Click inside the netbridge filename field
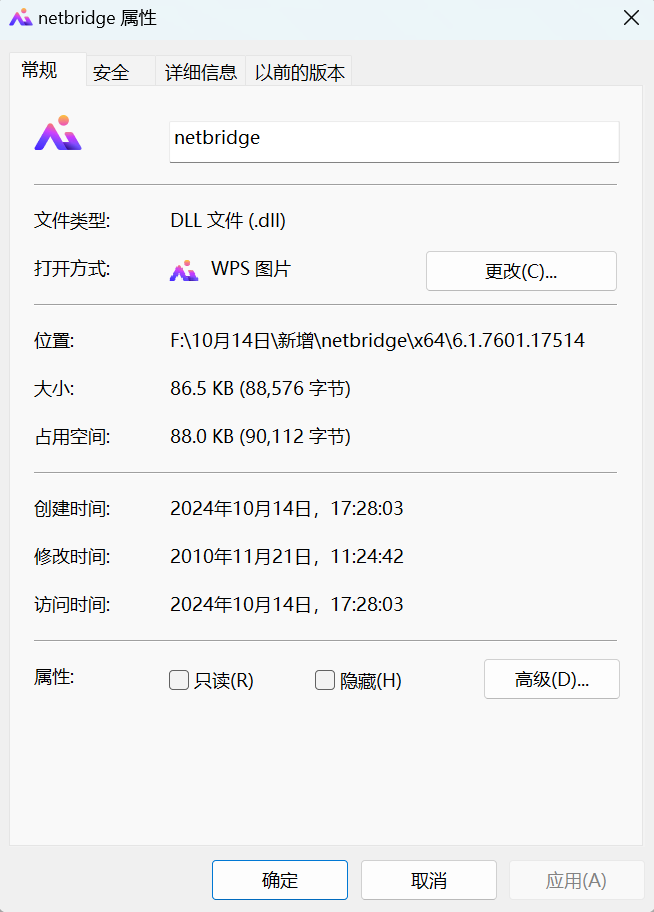The height and width of the screenshot is (912, 654). (x=393, y=141)
